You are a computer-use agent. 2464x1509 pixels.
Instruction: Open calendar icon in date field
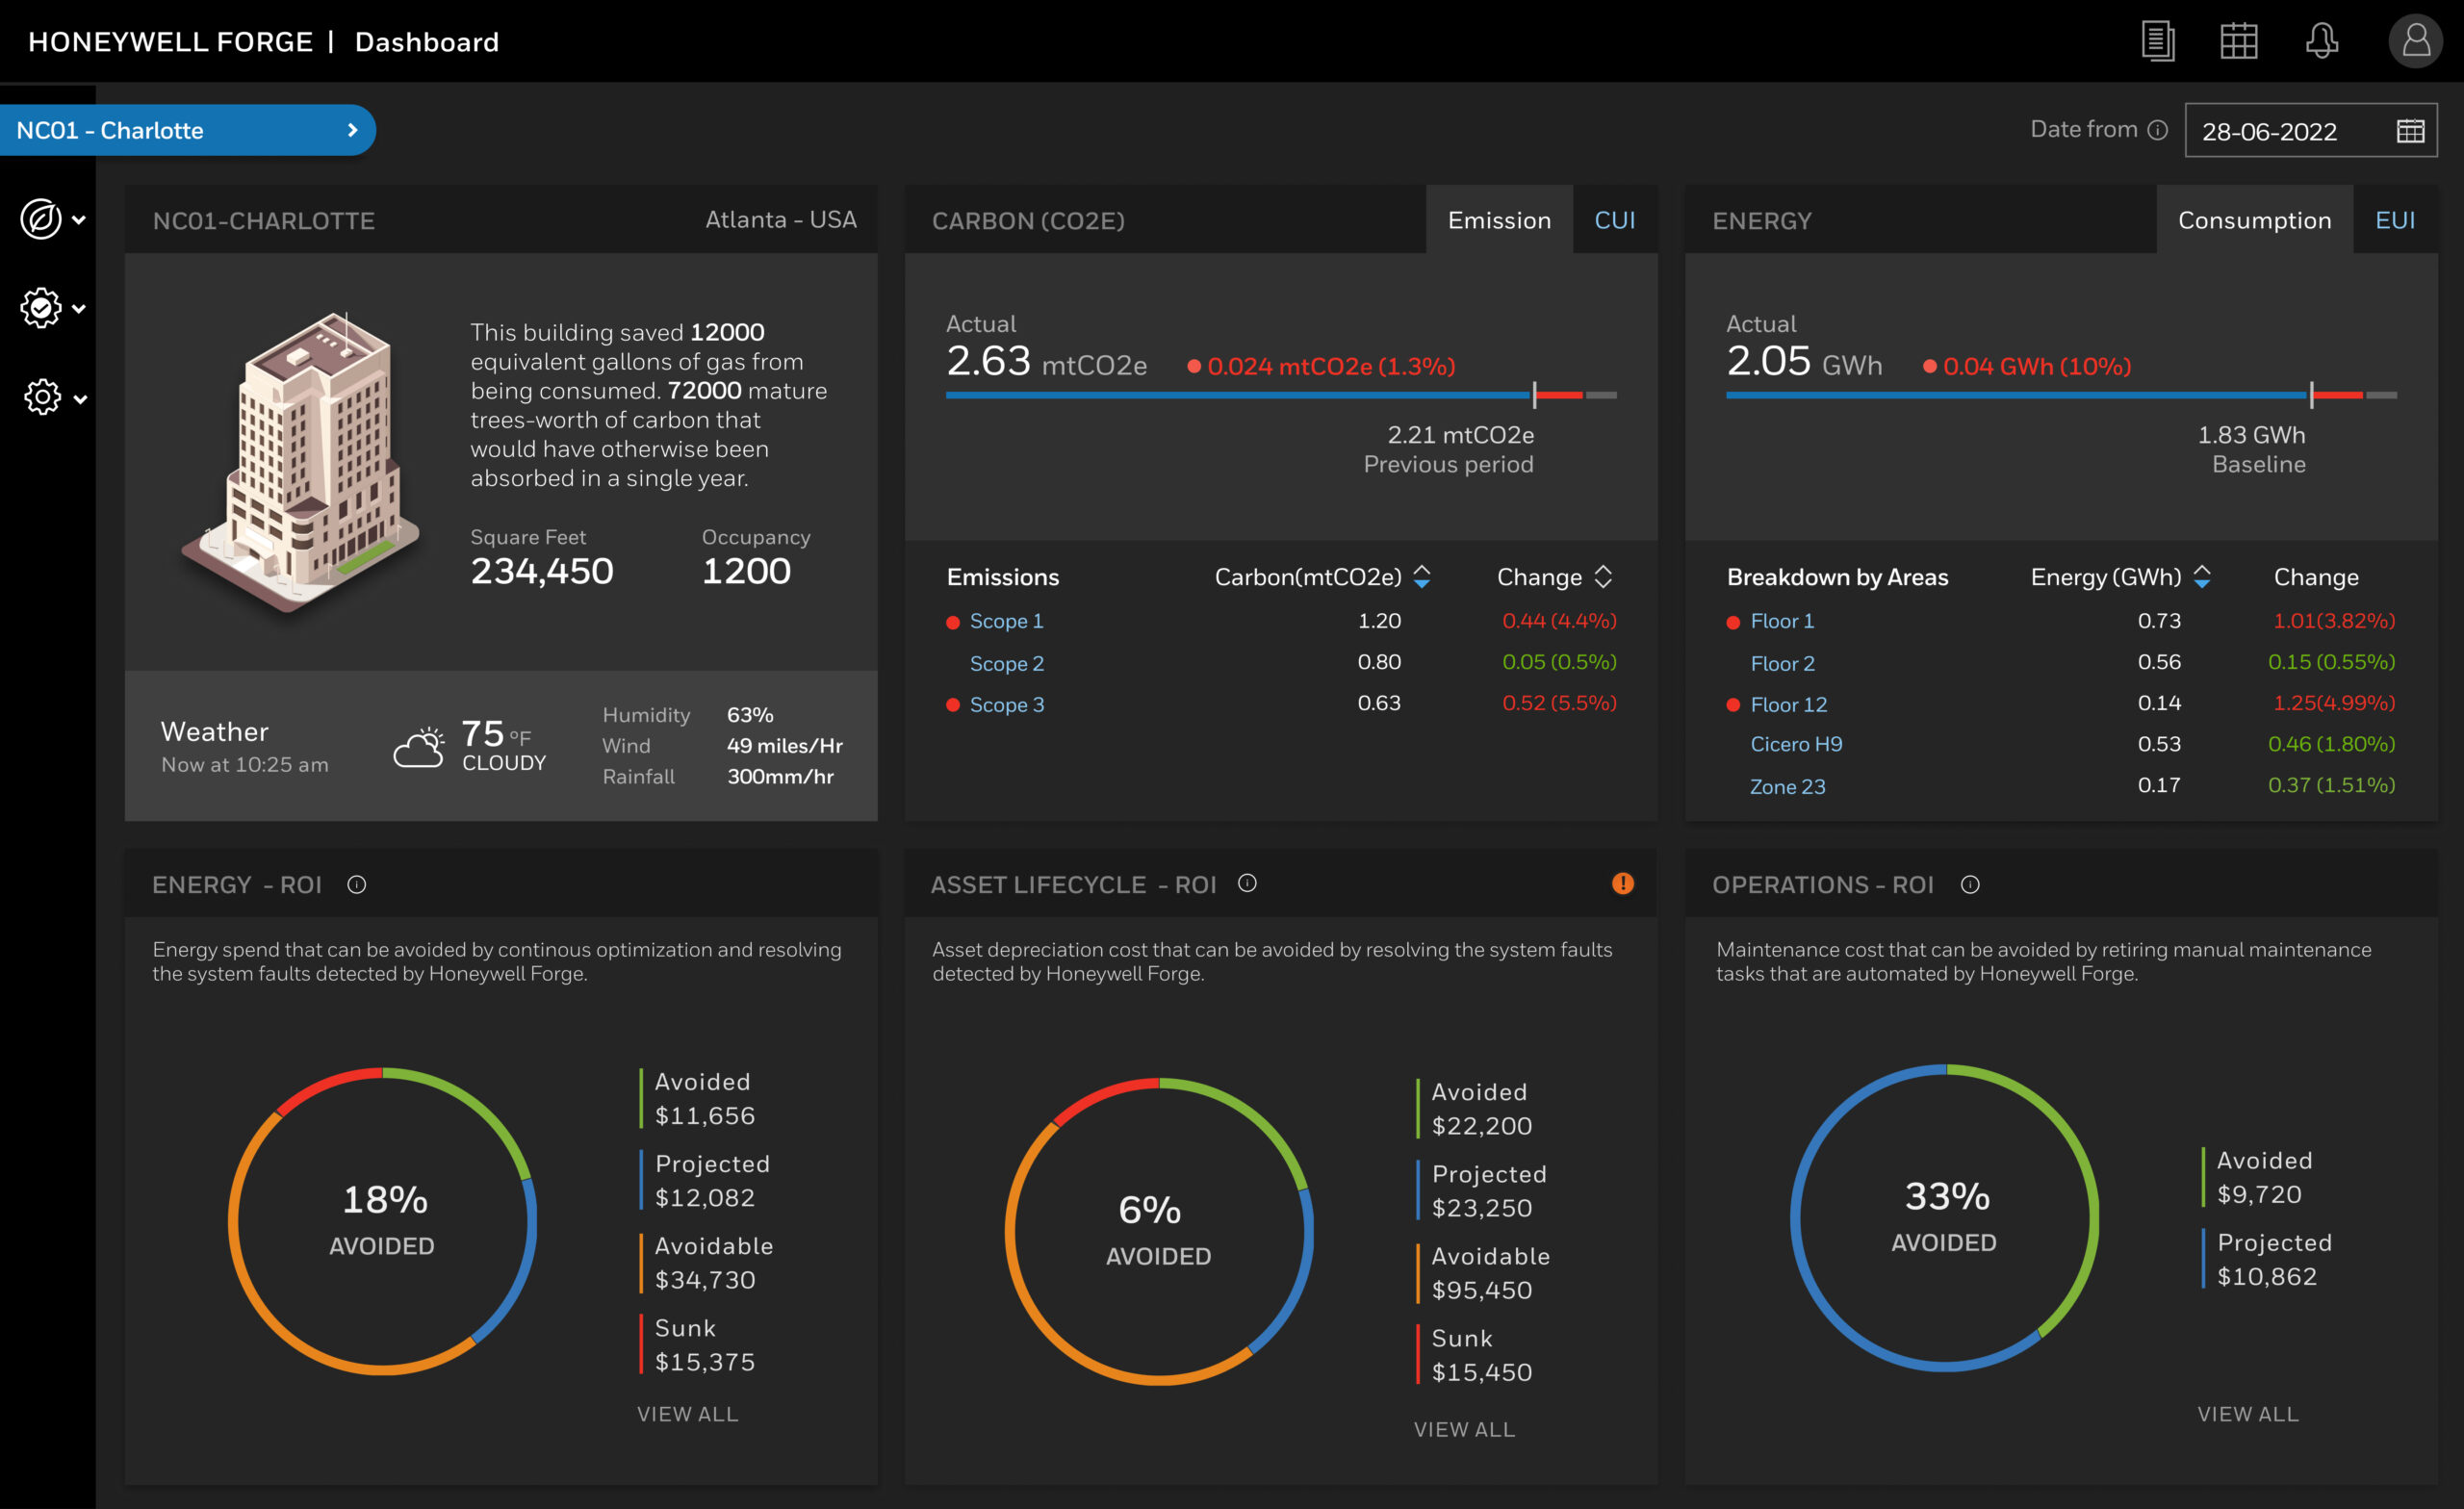pos(2410,131)
